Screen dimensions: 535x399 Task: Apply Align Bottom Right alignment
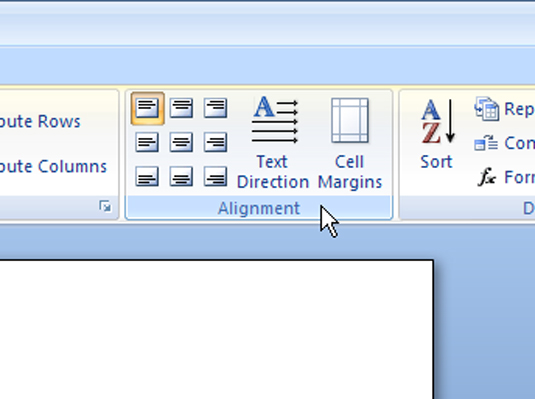coord(215,176)
